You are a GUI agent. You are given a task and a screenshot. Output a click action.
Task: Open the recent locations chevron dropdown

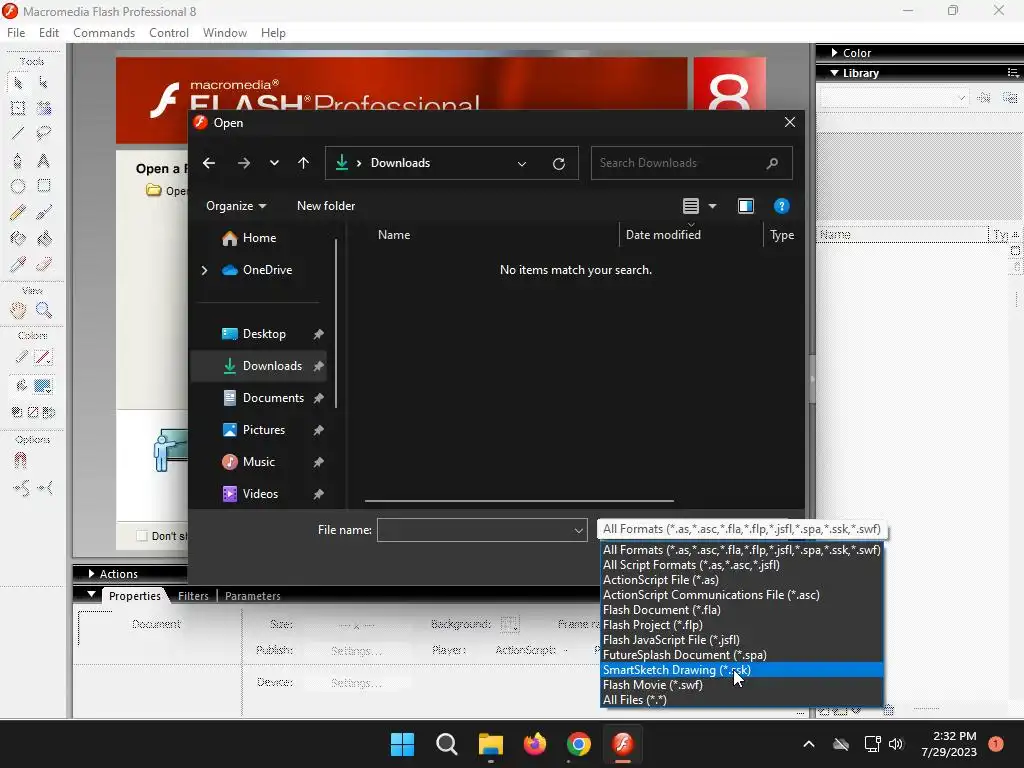(x=274, y=163)
